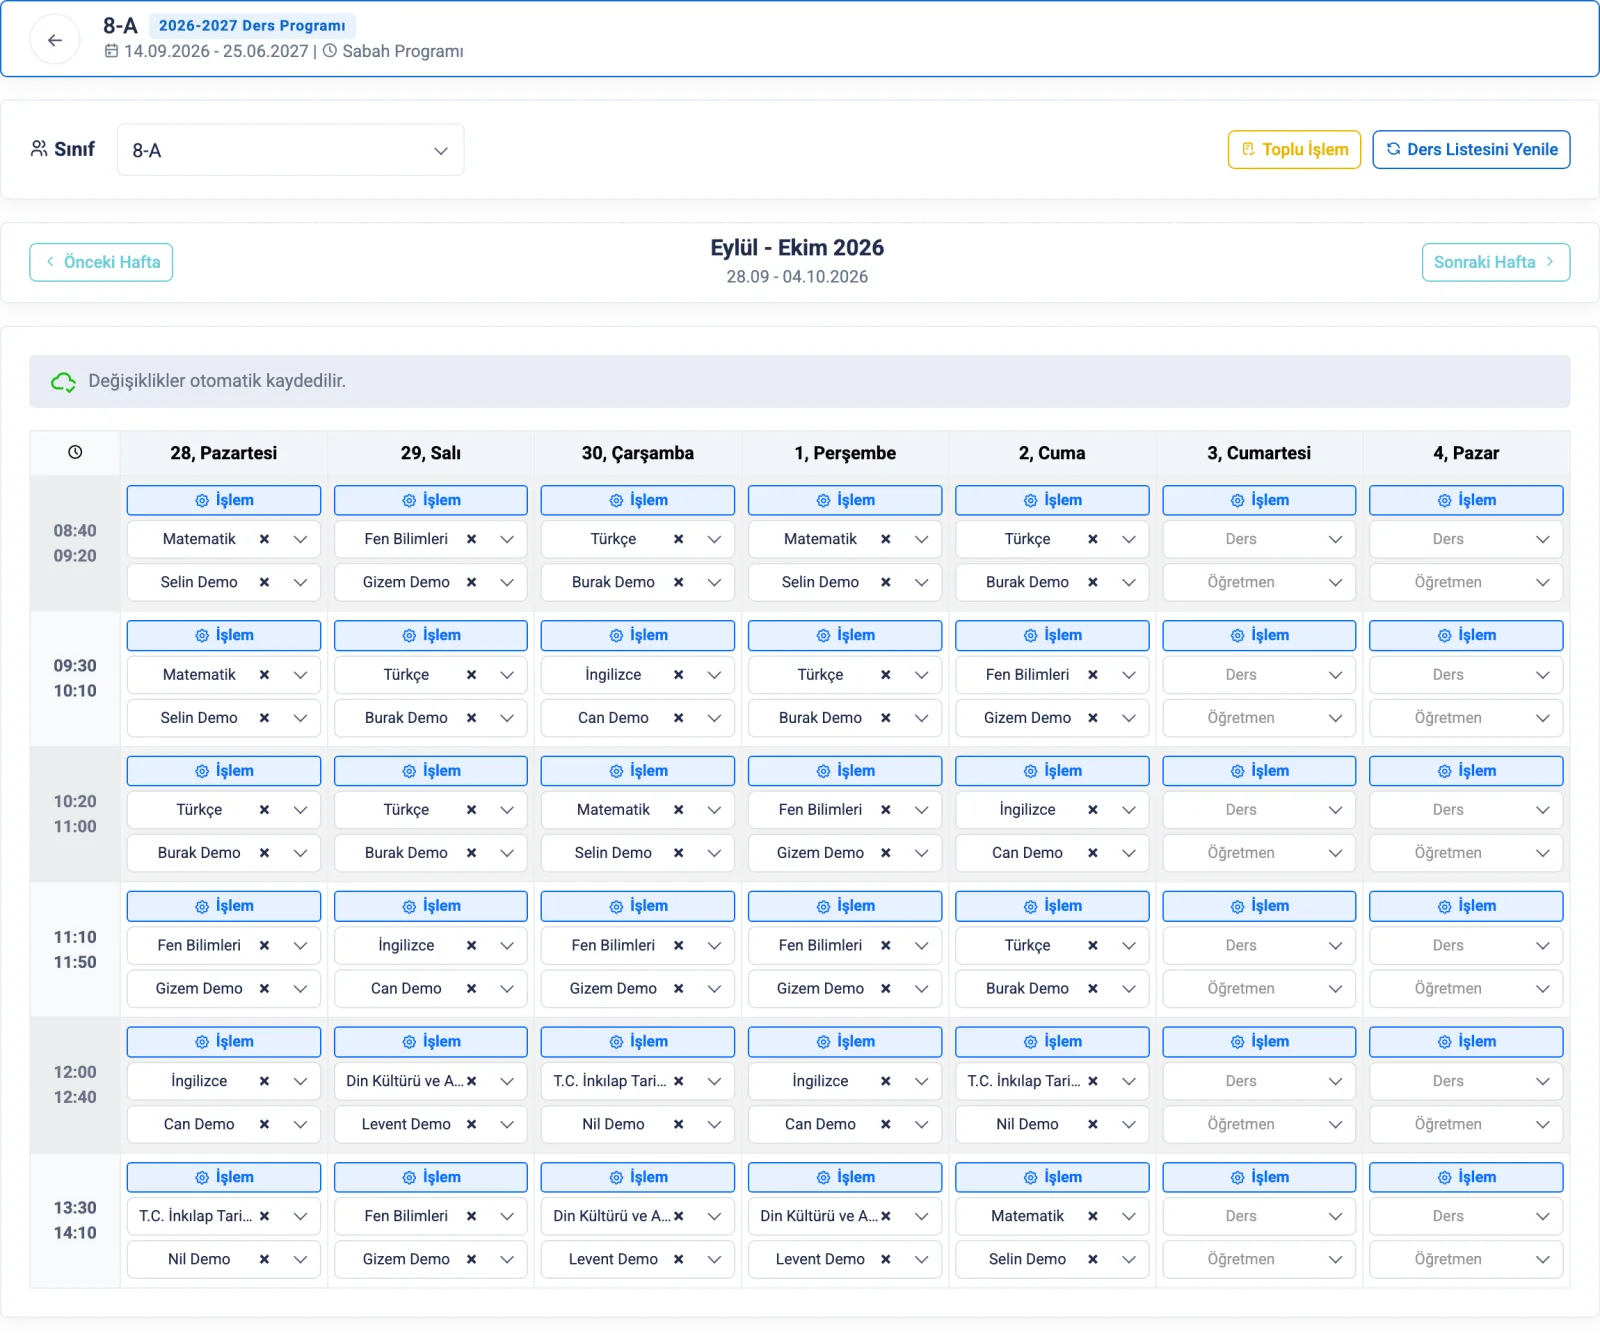
Task: Remove Can Demo from Cuma 10:20 slot
Action: tap(1093, 853)
